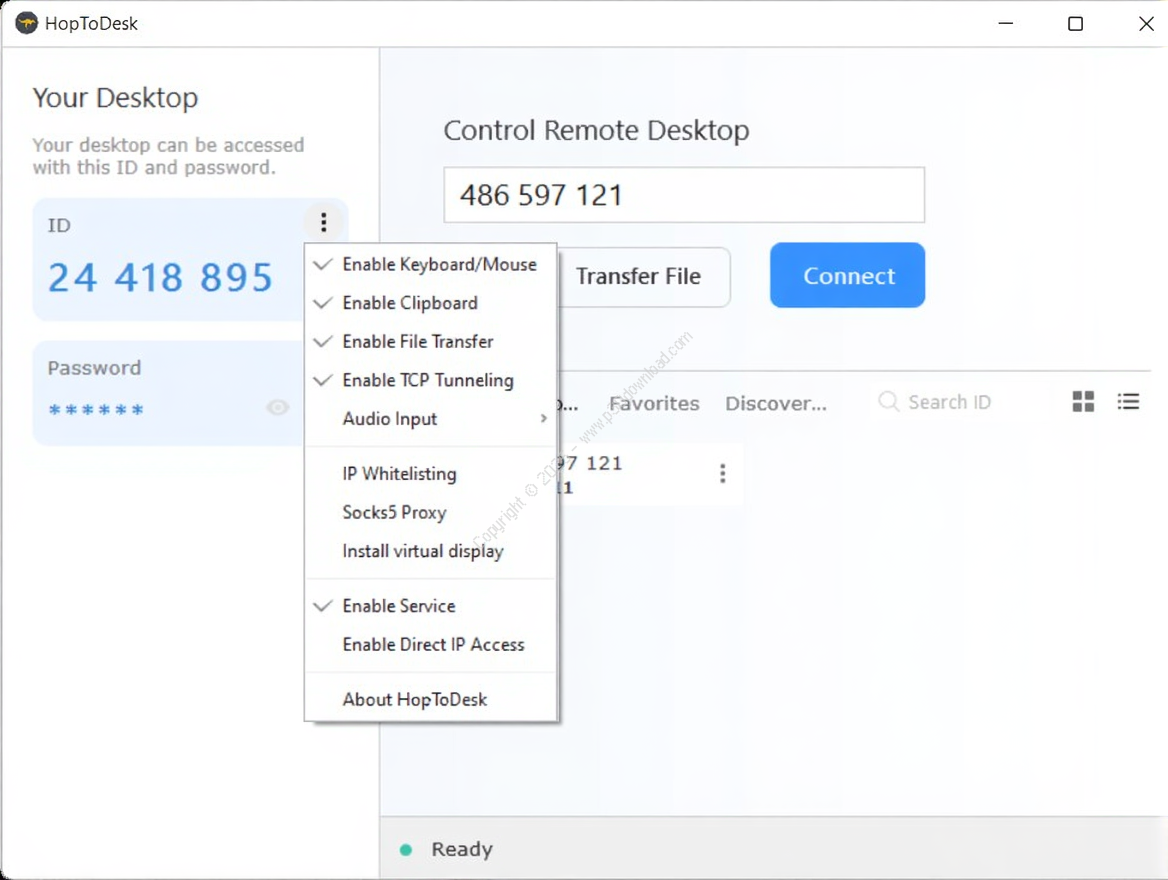The image size is (1168, 880).
Task: Switch to list view layout
Action: (1128, 402)
